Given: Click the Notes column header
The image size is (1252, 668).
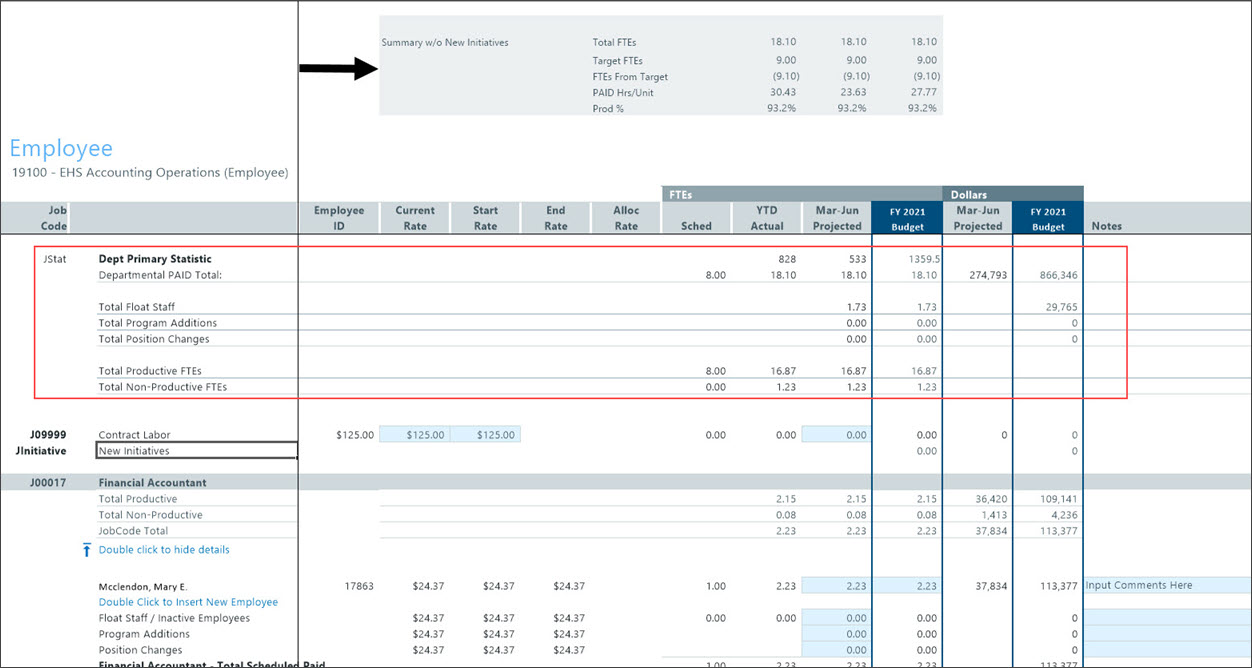Looking at the screenshot, I should tap(1107, 226).
